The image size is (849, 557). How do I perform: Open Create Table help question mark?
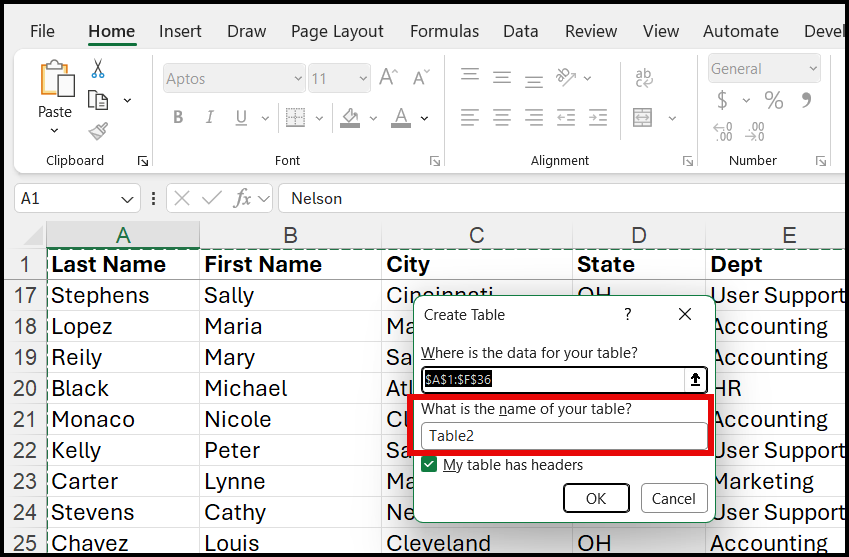pos(628,314)
